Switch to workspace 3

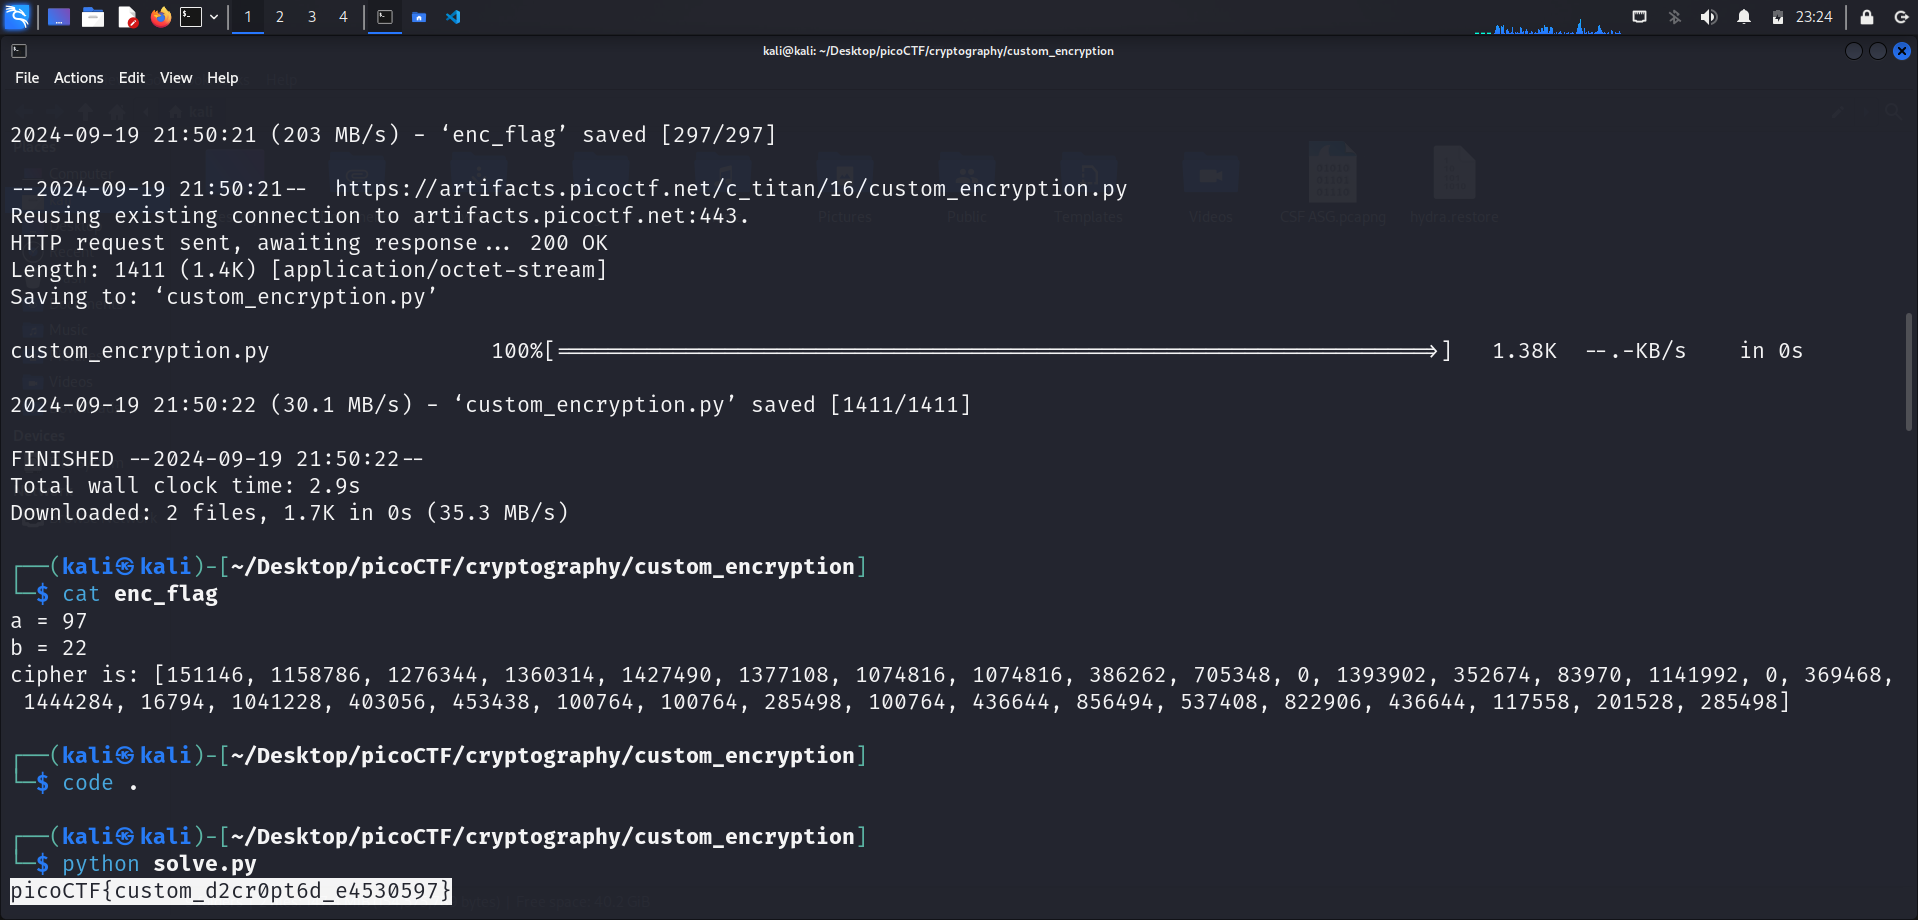coord(312,17)
